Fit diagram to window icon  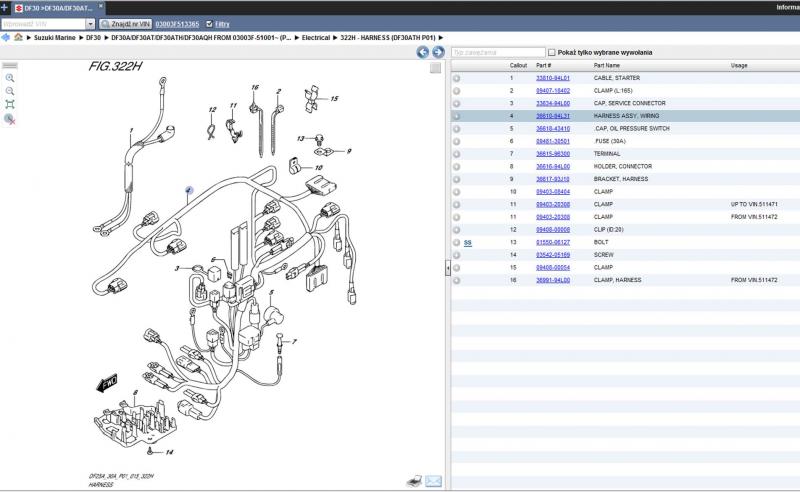pyautogui.click(x=10, y=104)
